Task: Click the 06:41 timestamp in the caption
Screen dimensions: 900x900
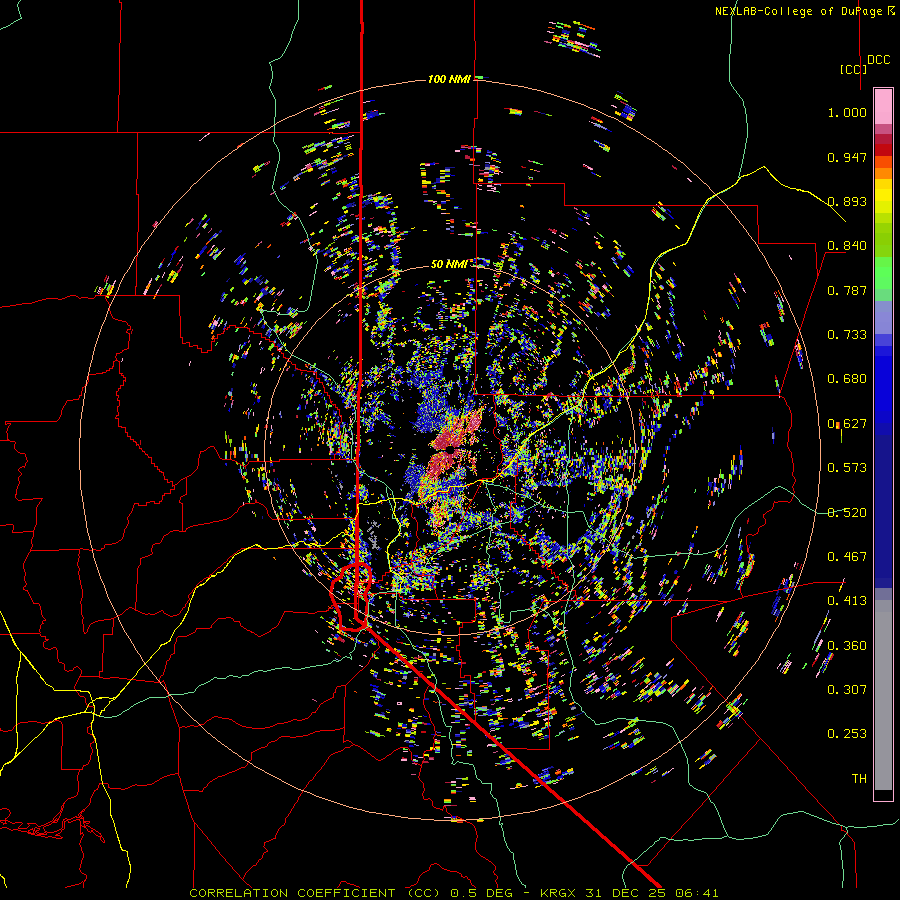Action: pos(697,893)
